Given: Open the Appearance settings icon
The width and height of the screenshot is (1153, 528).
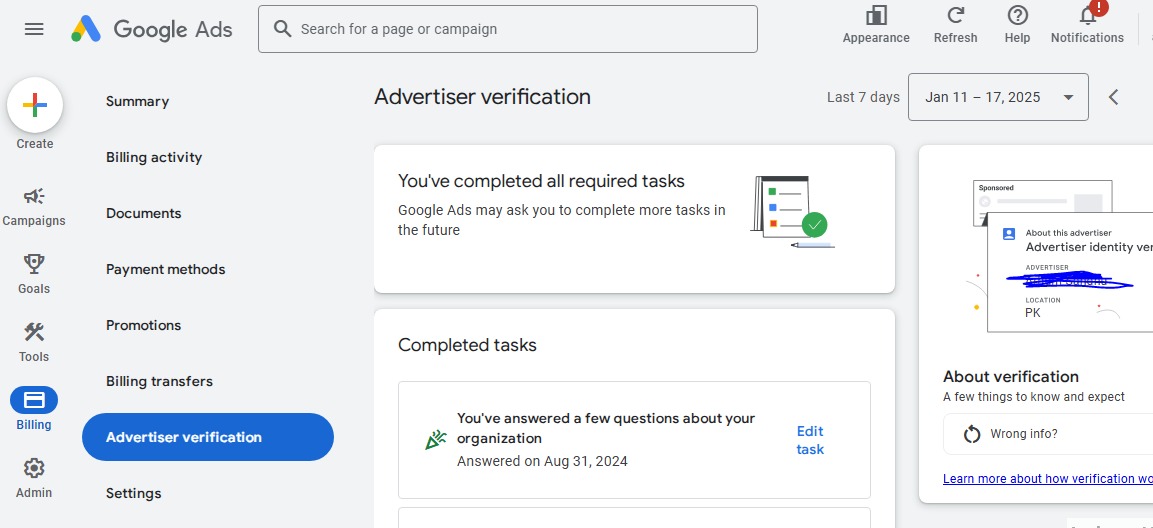Looking at the screenshot, I should [x=876, y=16].
